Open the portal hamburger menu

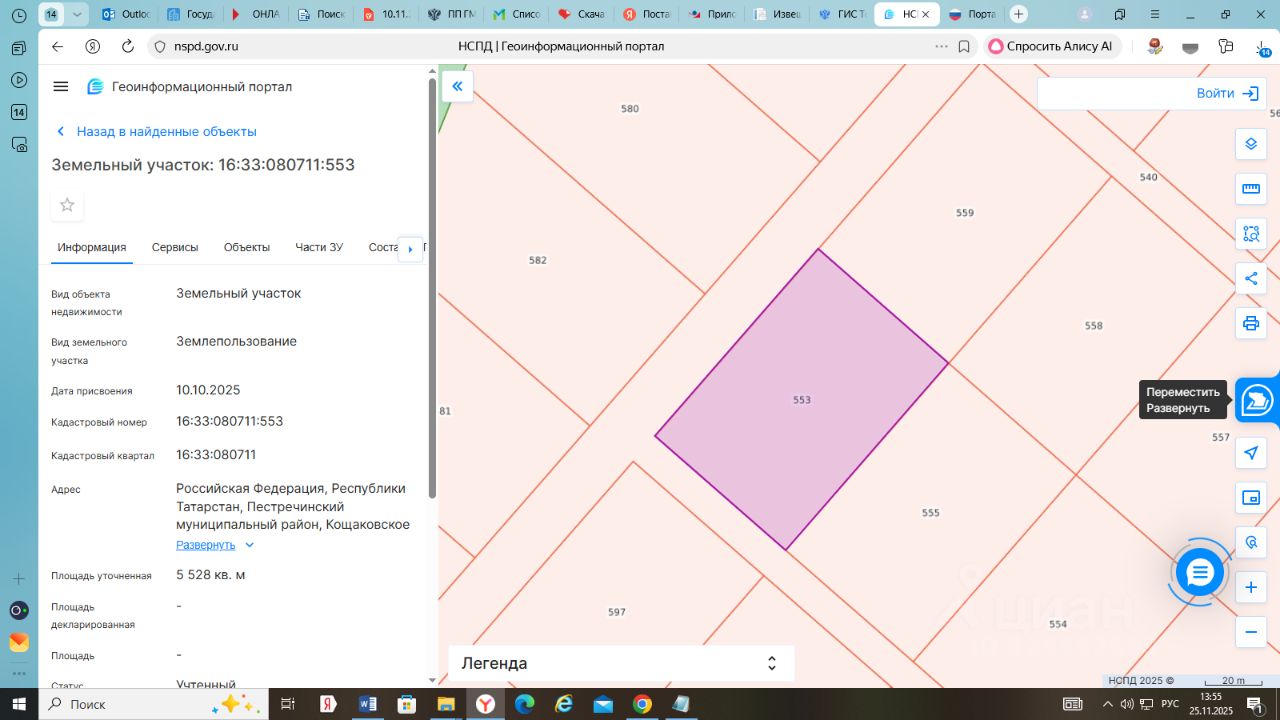[x=61, y=87]
